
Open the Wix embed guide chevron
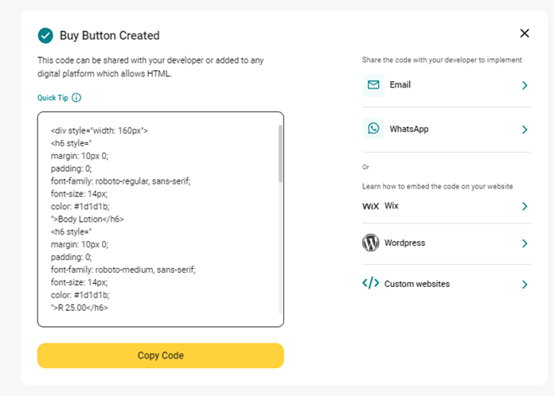pyautogui.click(x=525, y=206)
